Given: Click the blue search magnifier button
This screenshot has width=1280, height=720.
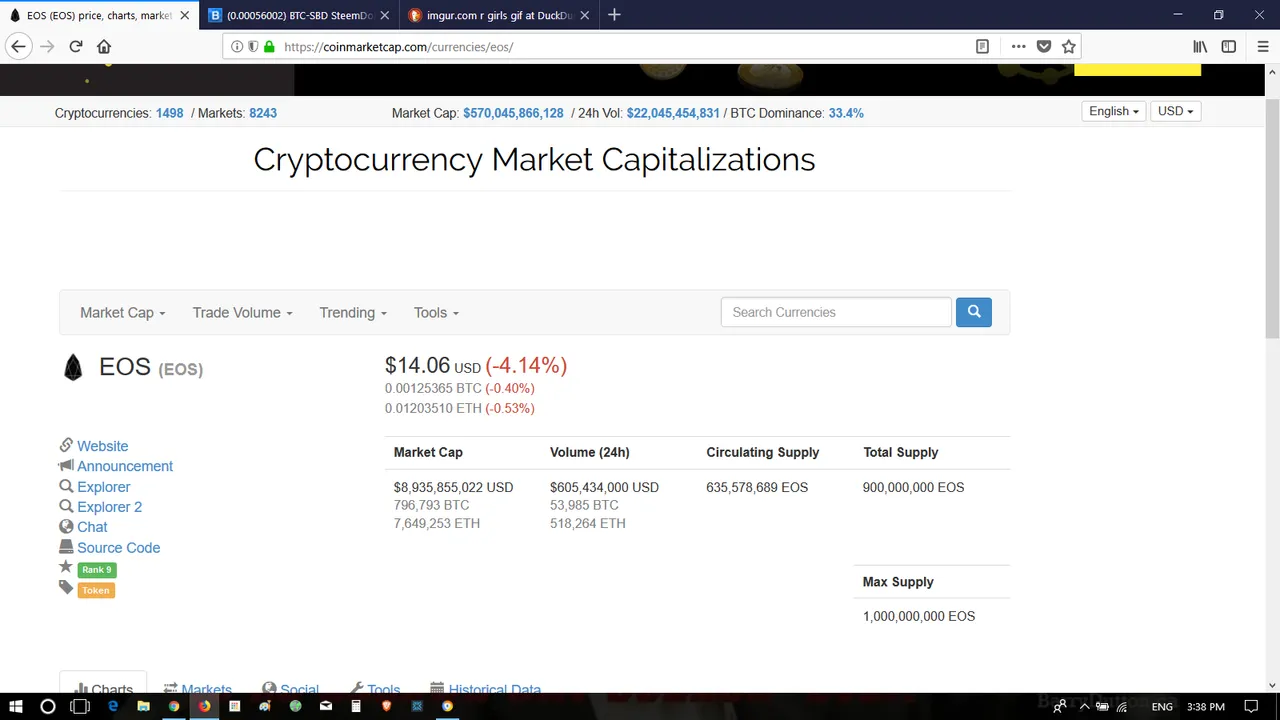Looking at the screenshot, I should (973, 312).
